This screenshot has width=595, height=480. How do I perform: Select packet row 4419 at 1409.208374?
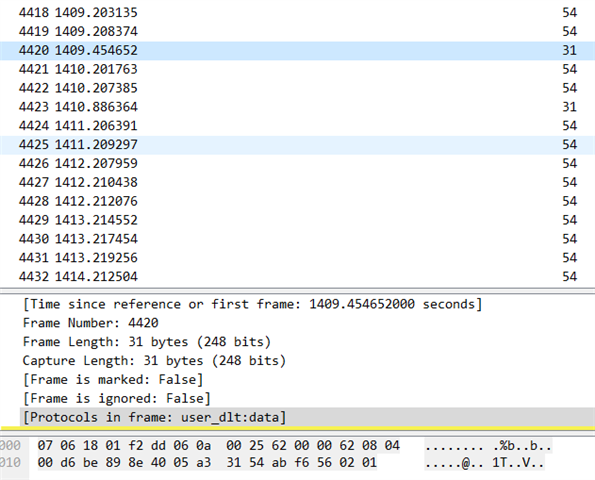(x=298, y=31)
